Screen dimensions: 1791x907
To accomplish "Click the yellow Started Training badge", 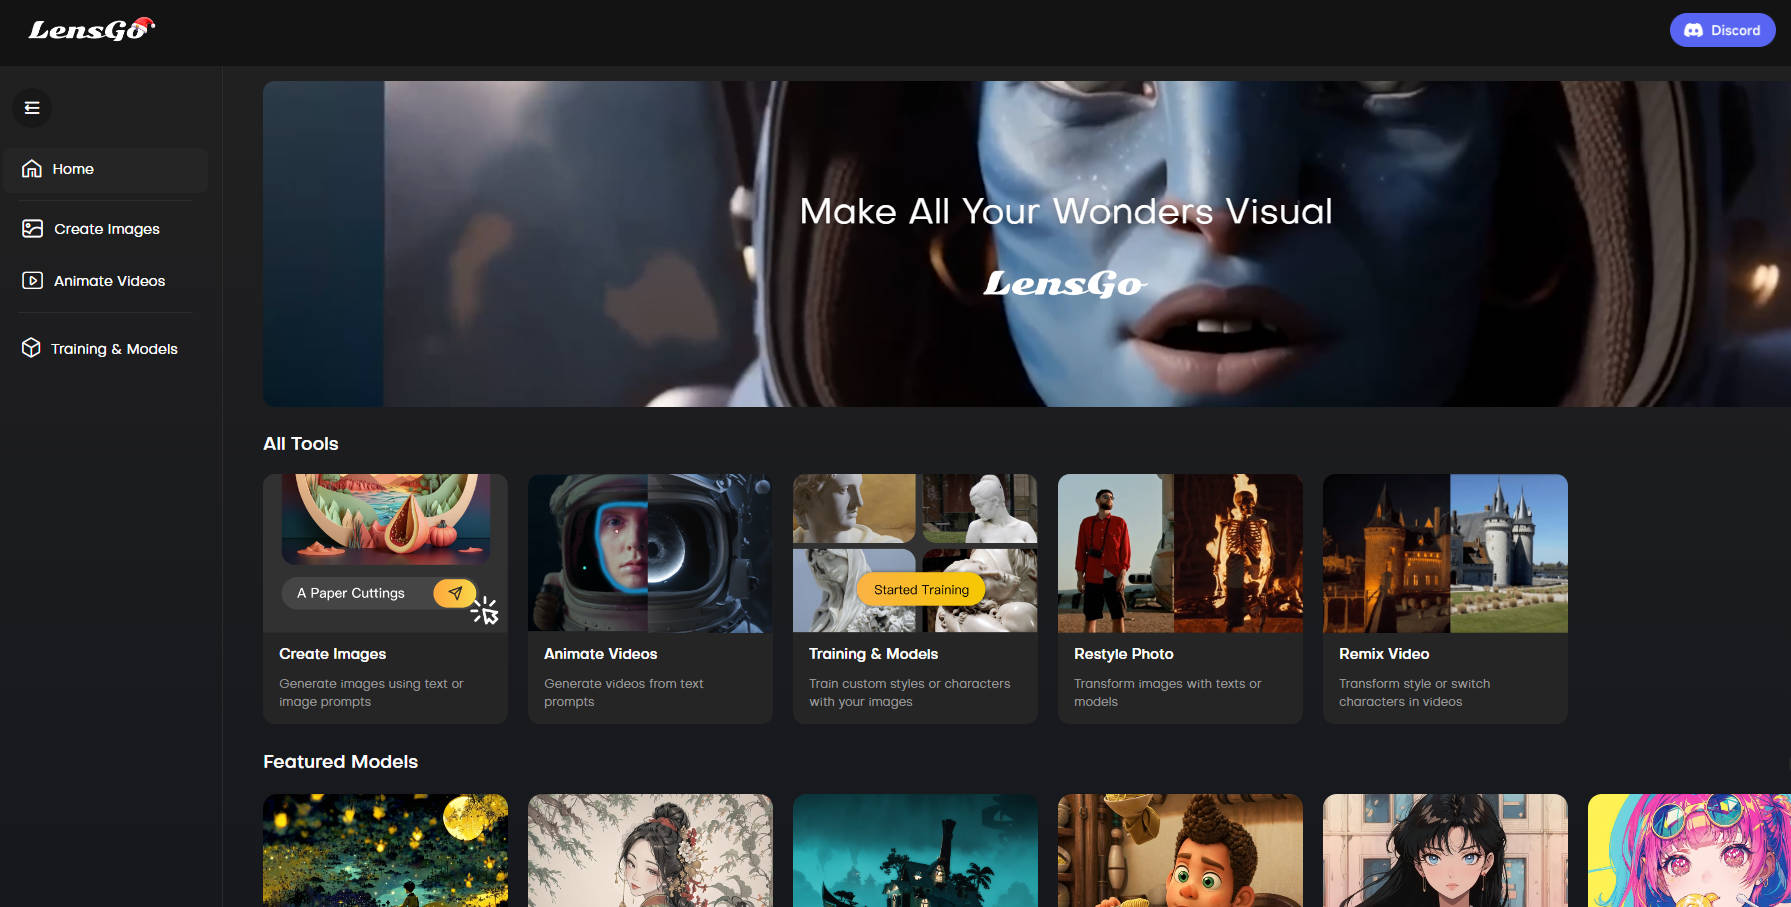I will 920,590.
